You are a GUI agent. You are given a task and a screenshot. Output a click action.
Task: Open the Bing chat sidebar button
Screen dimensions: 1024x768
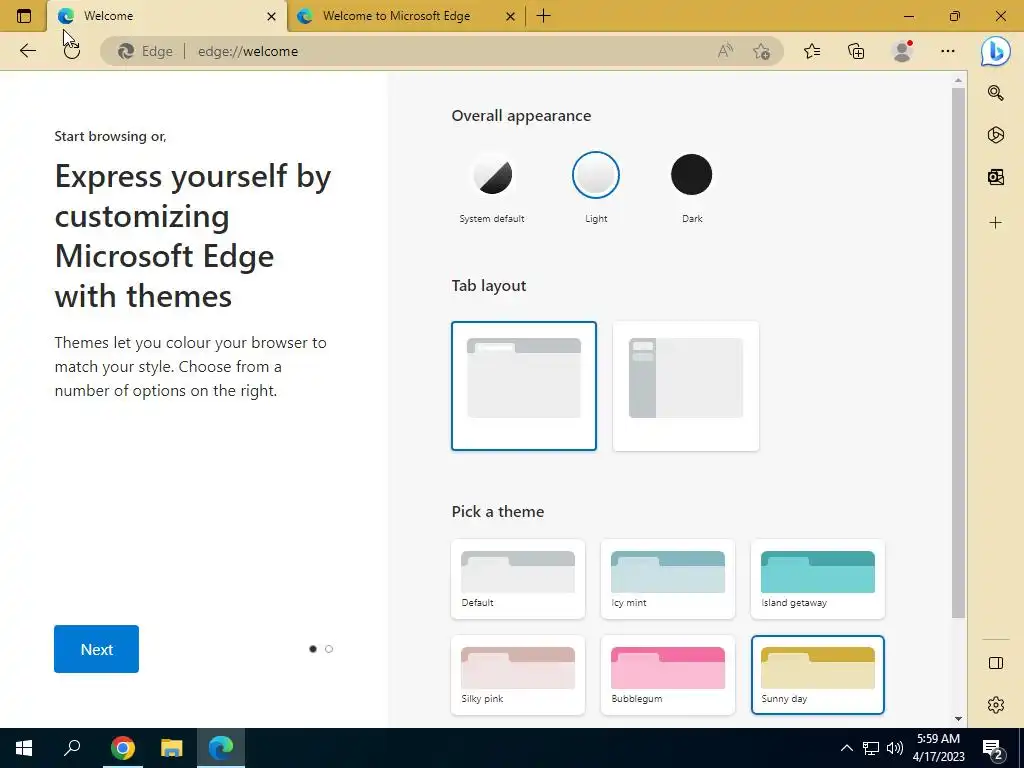996,51
